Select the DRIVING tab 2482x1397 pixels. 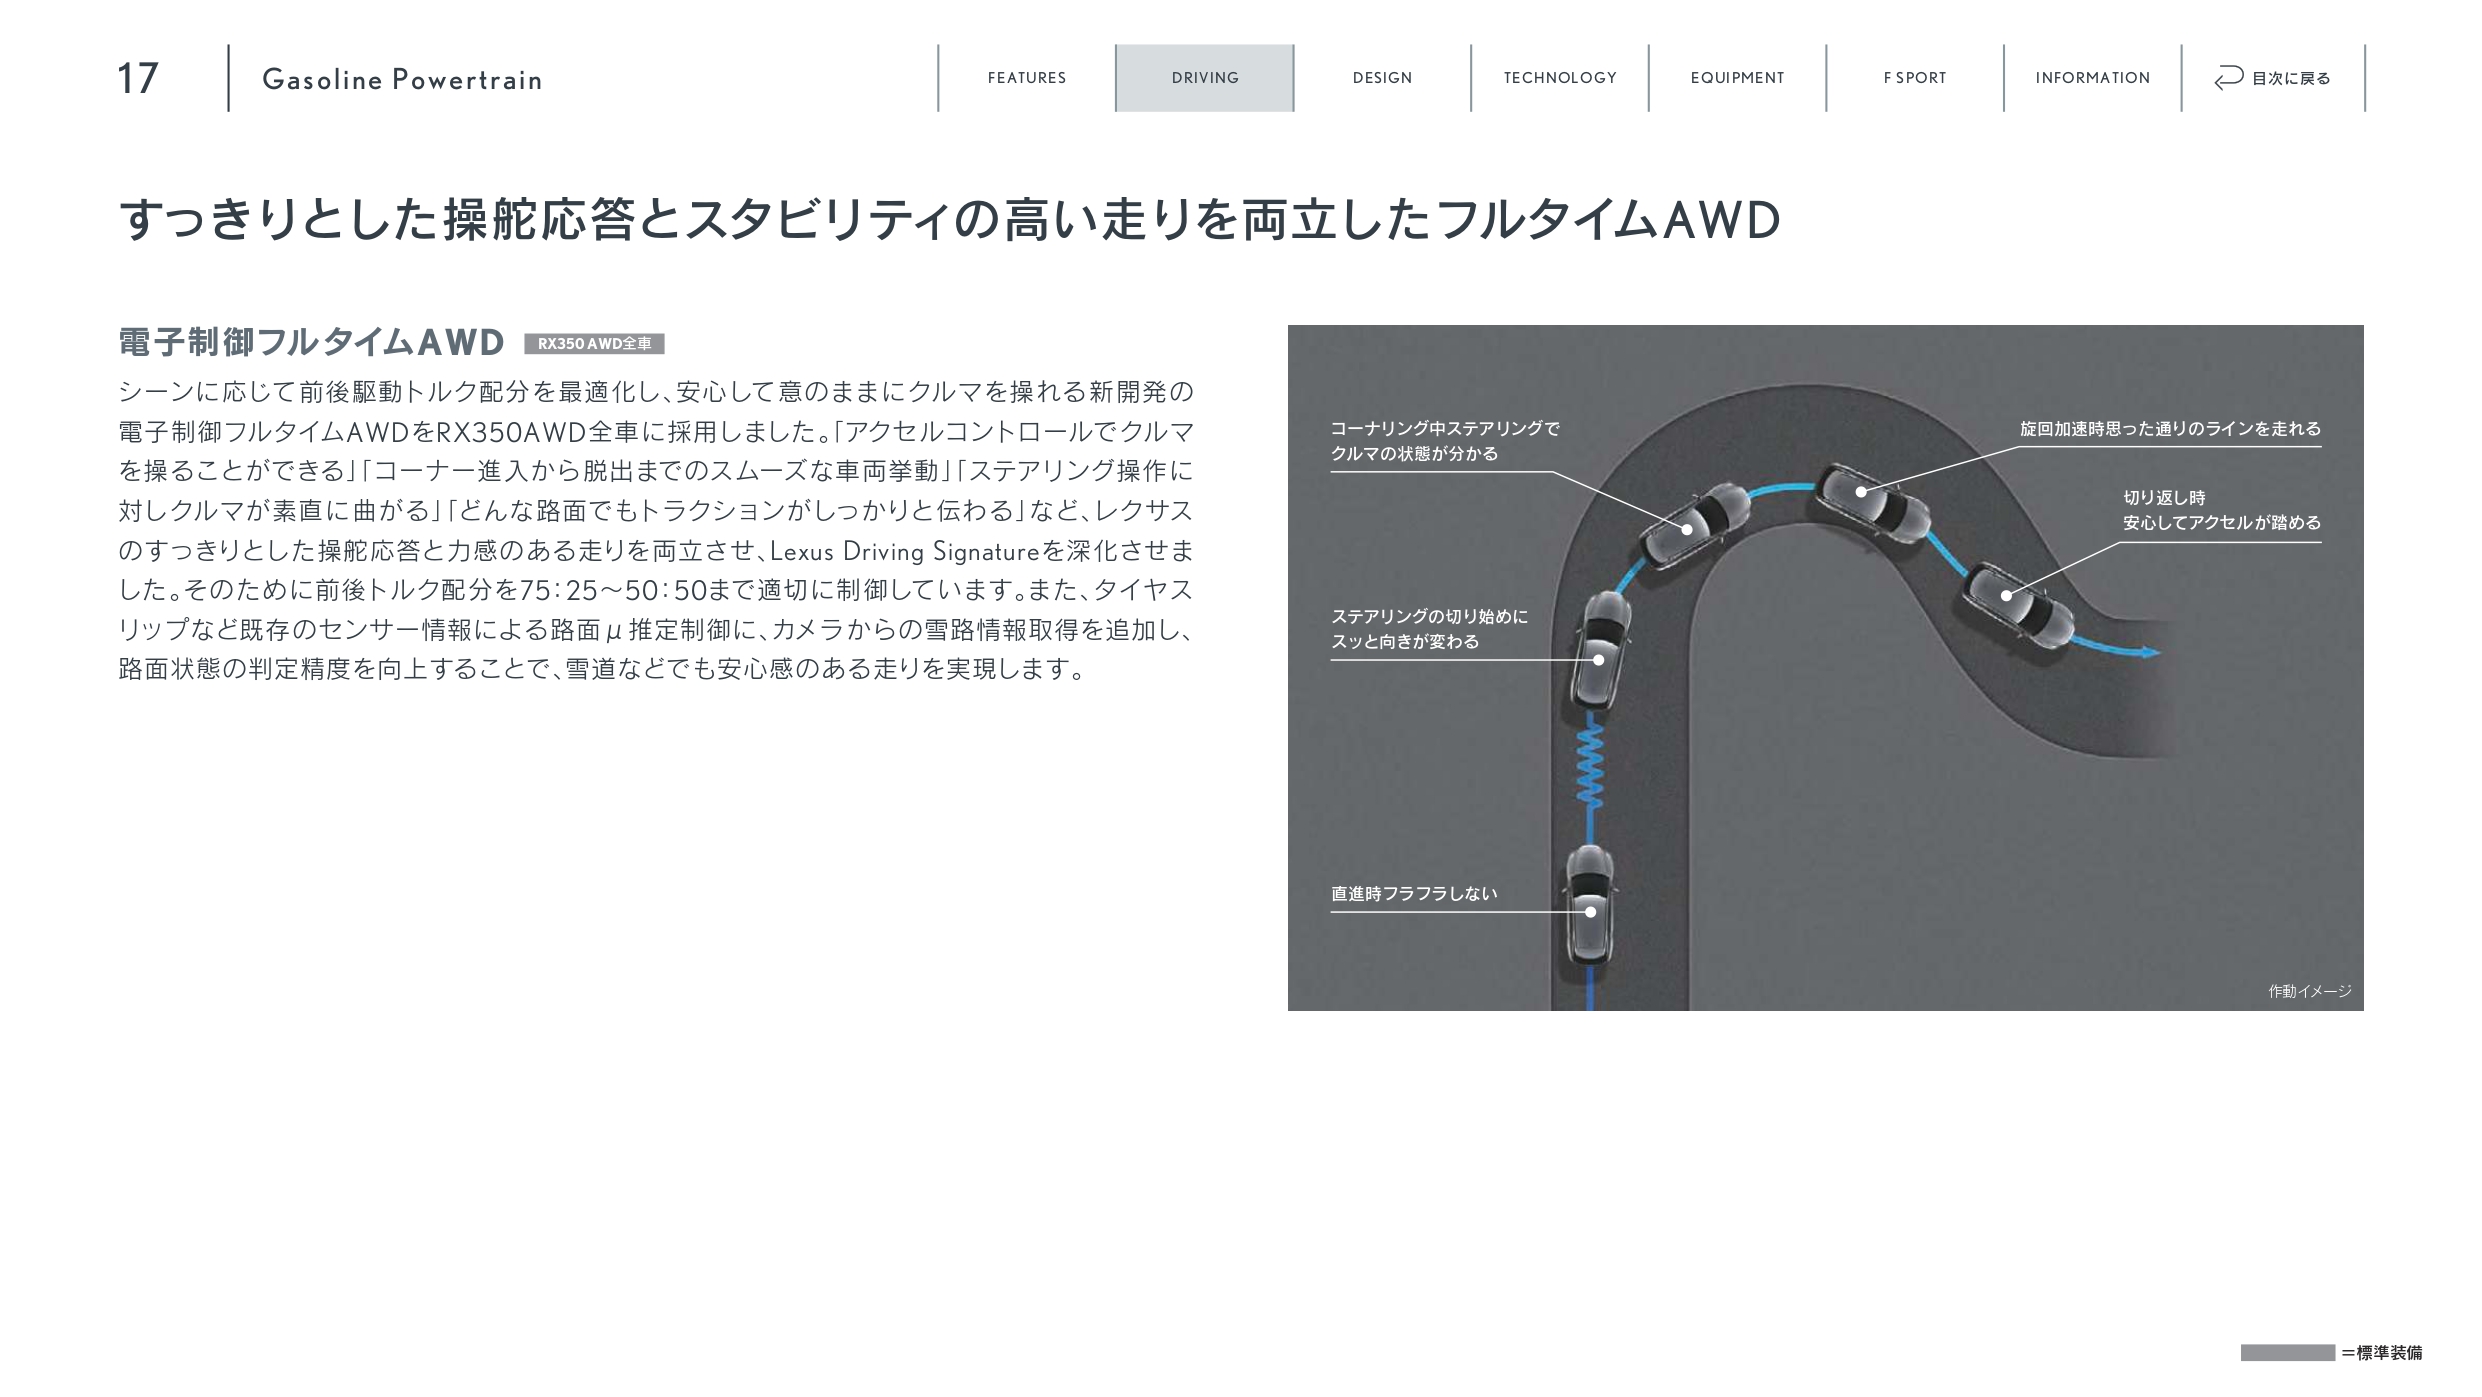pyautogui.click(x=1204, y=78)
